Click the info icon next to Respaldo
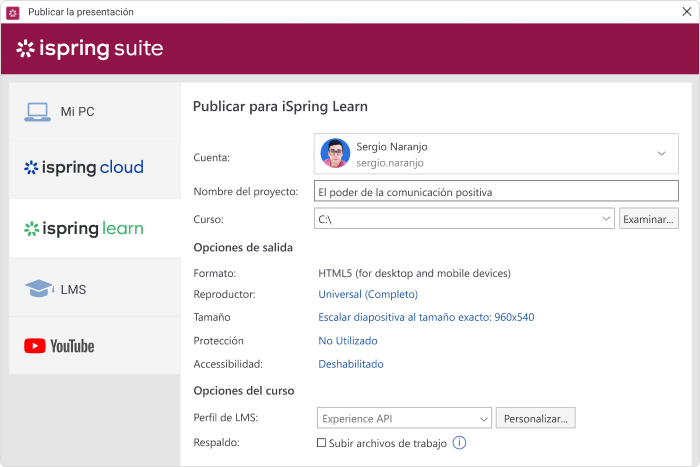The image size is (700, 467). pyautogui.click(x=459, y=443)
